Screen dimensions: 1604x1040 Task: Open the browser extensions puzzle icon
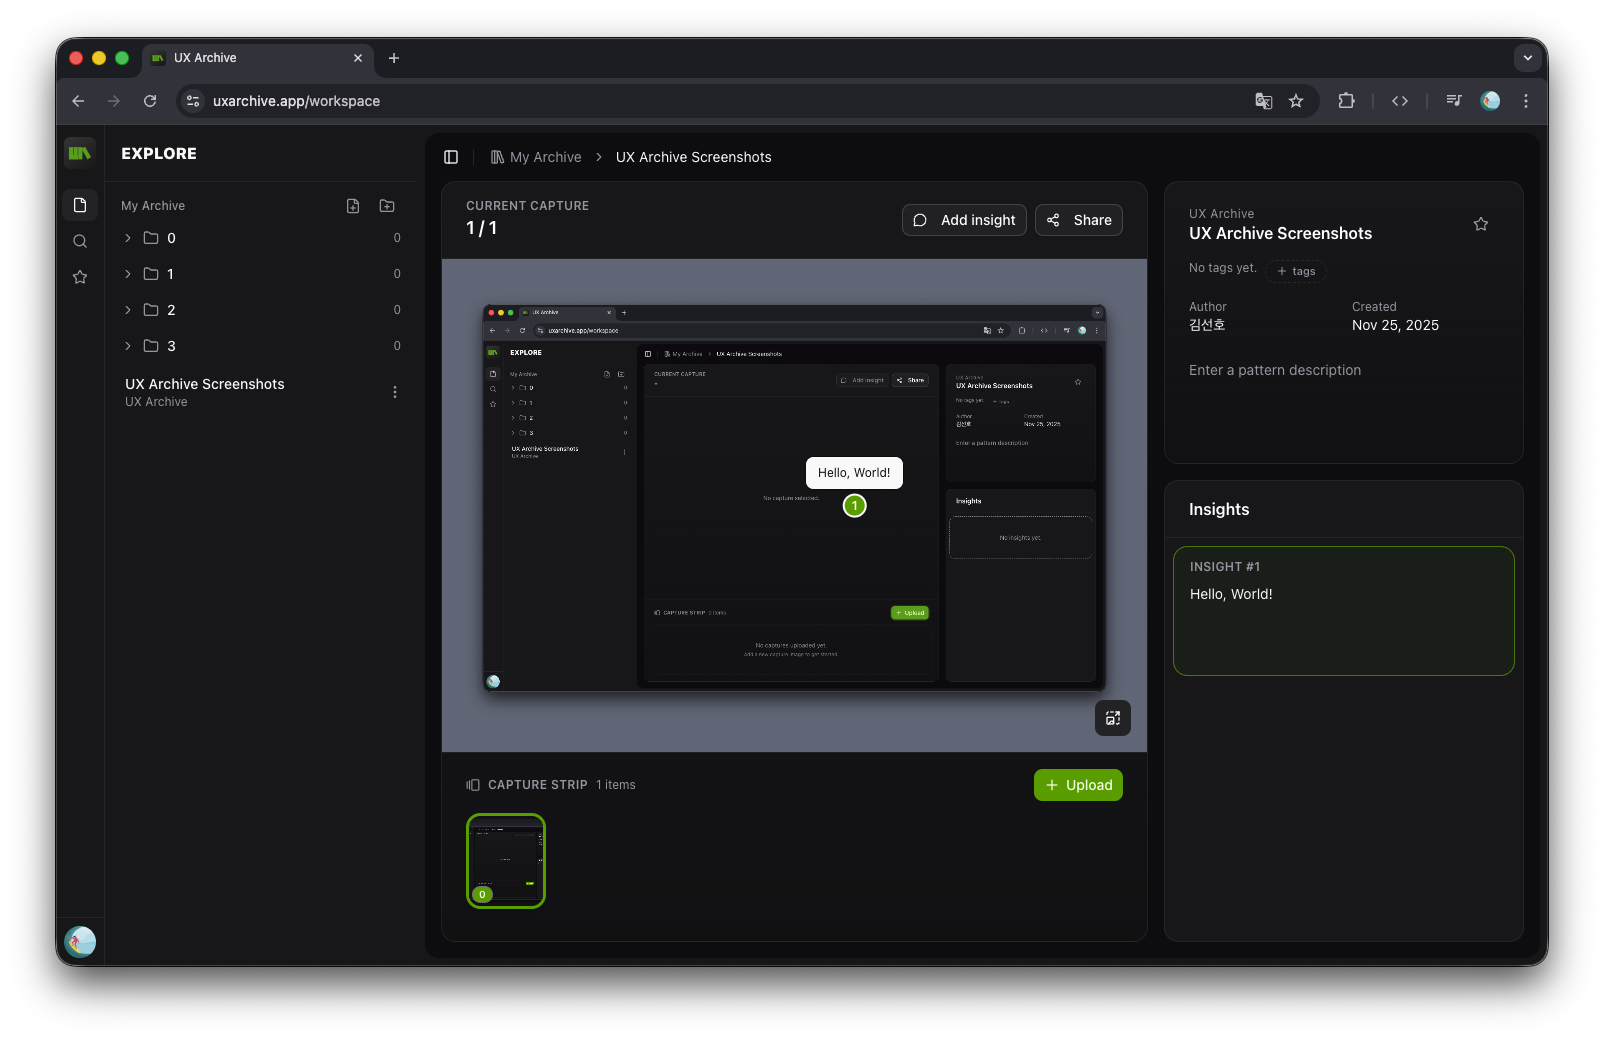1346,101
